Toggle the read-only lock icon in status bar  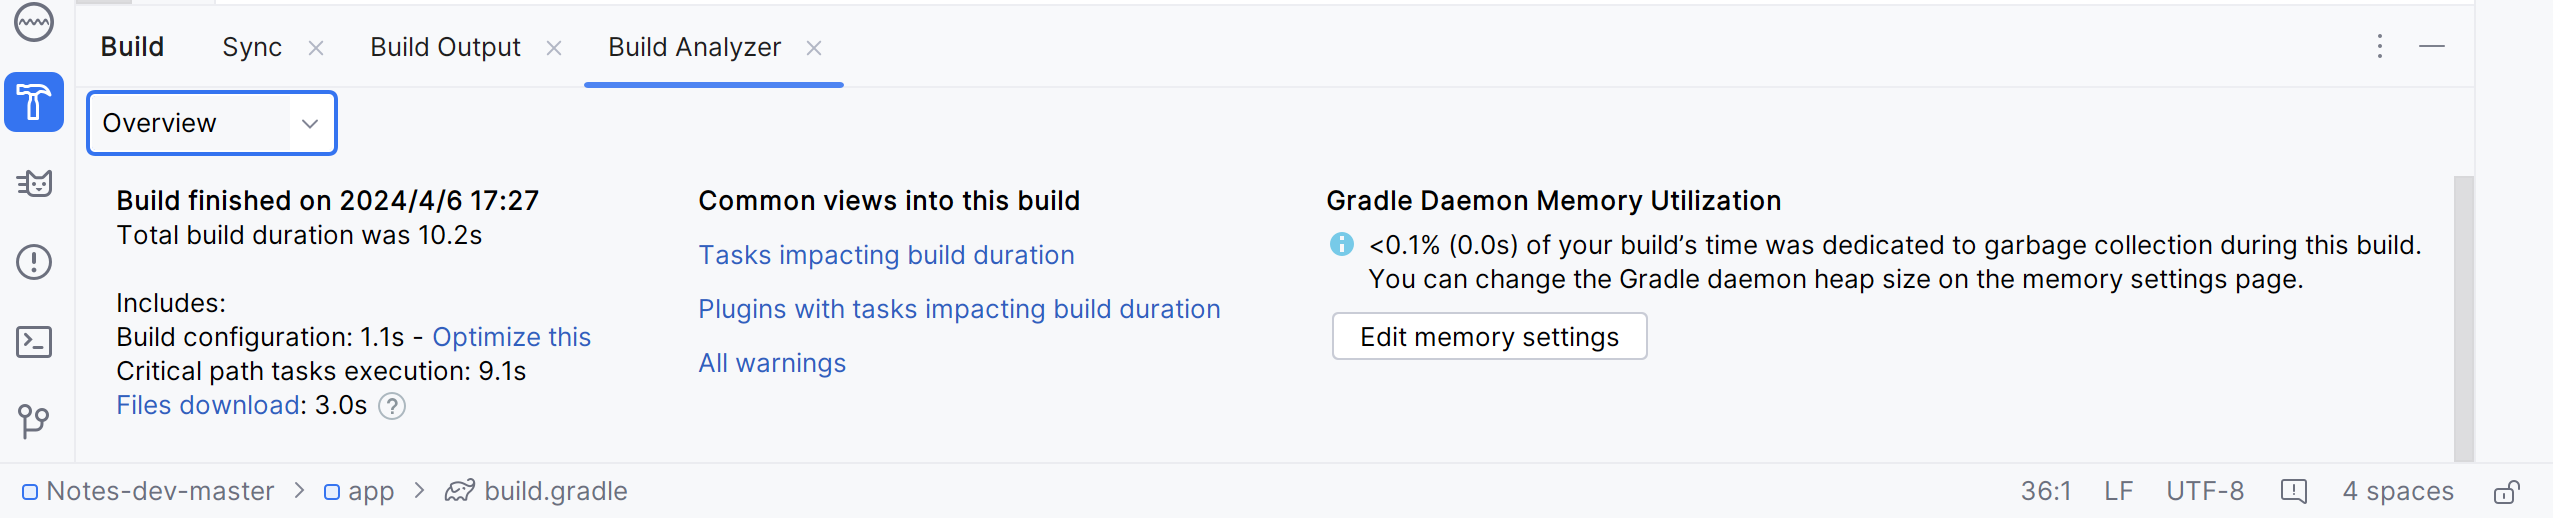click(2506, 491)
